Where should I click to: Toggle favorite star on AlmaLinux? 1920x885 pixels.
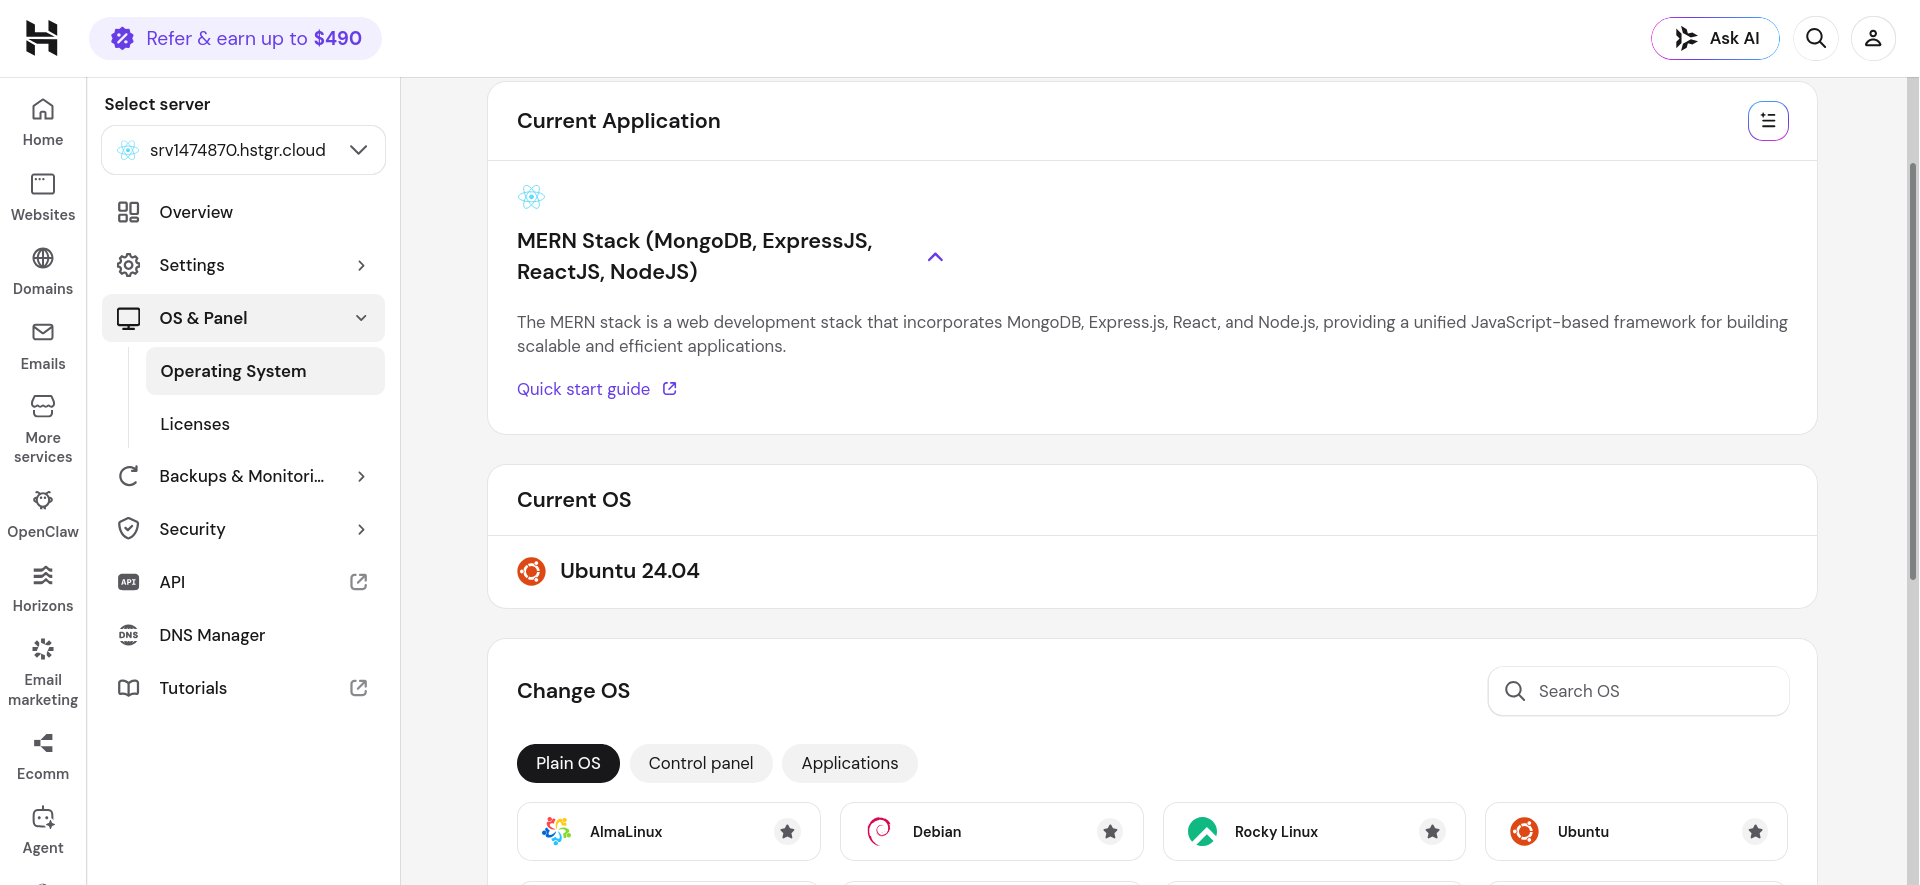point(787,832)
